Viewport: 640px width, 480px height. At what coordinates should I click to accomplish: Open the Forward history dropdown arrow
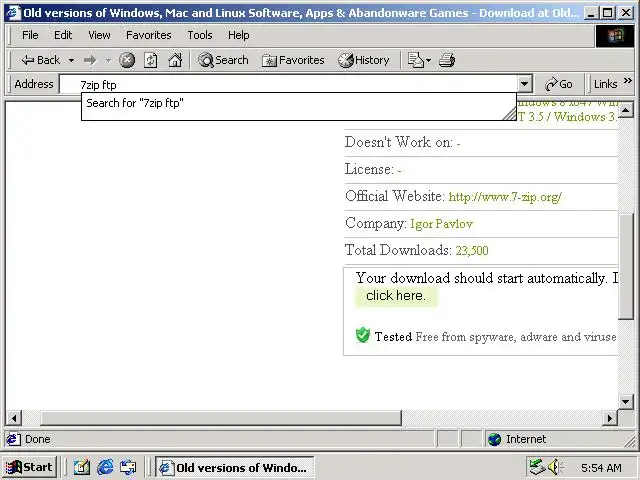point(108,60)
